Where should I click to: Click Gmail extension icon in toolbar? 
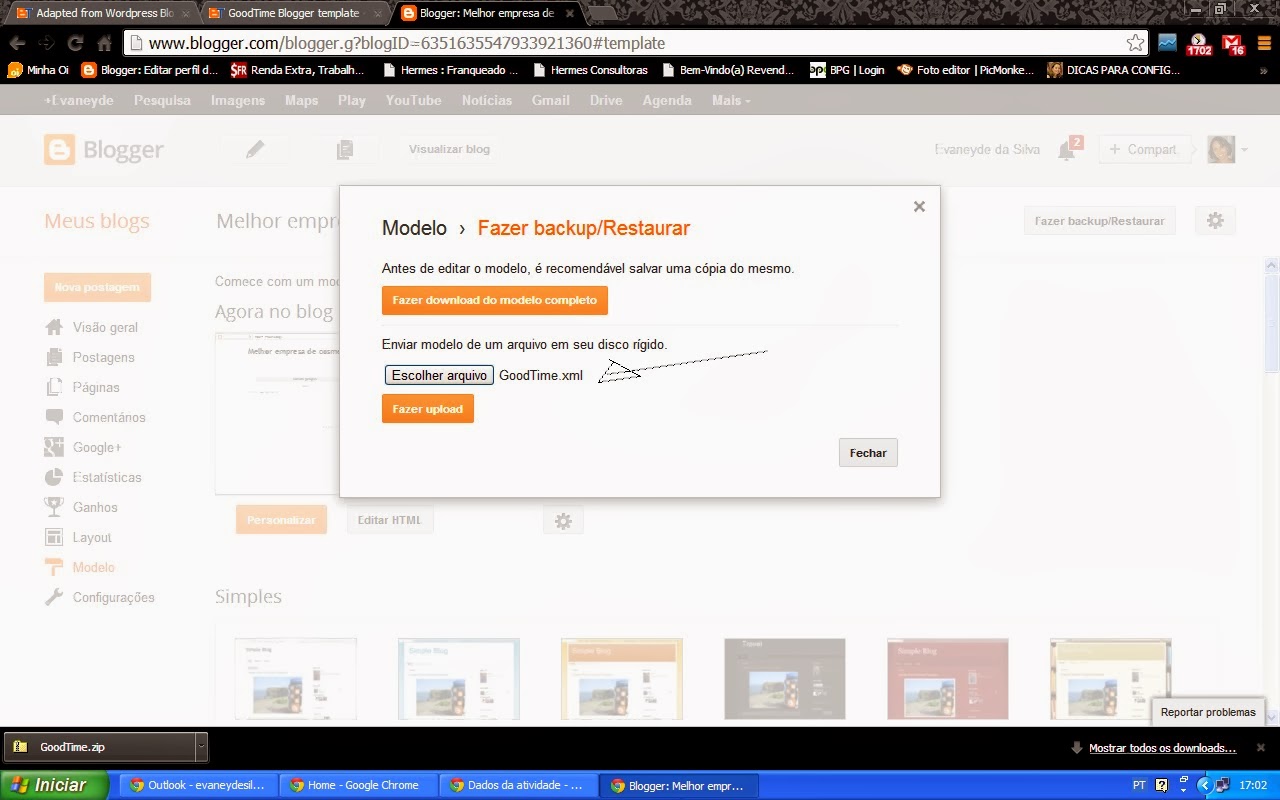(1233, 44)
